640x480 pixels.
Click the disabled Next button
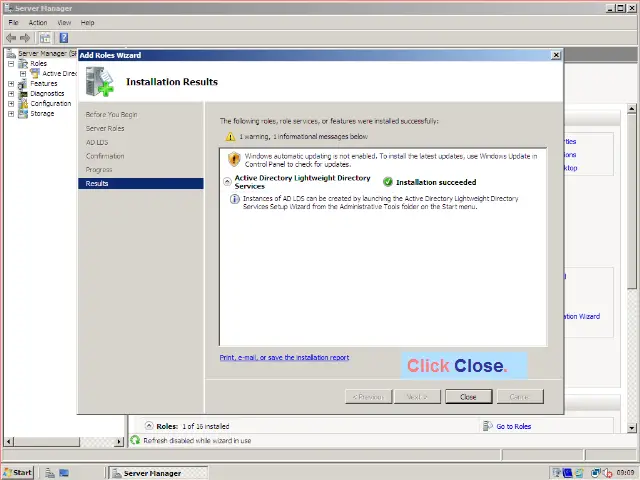[x=417, y=397]
